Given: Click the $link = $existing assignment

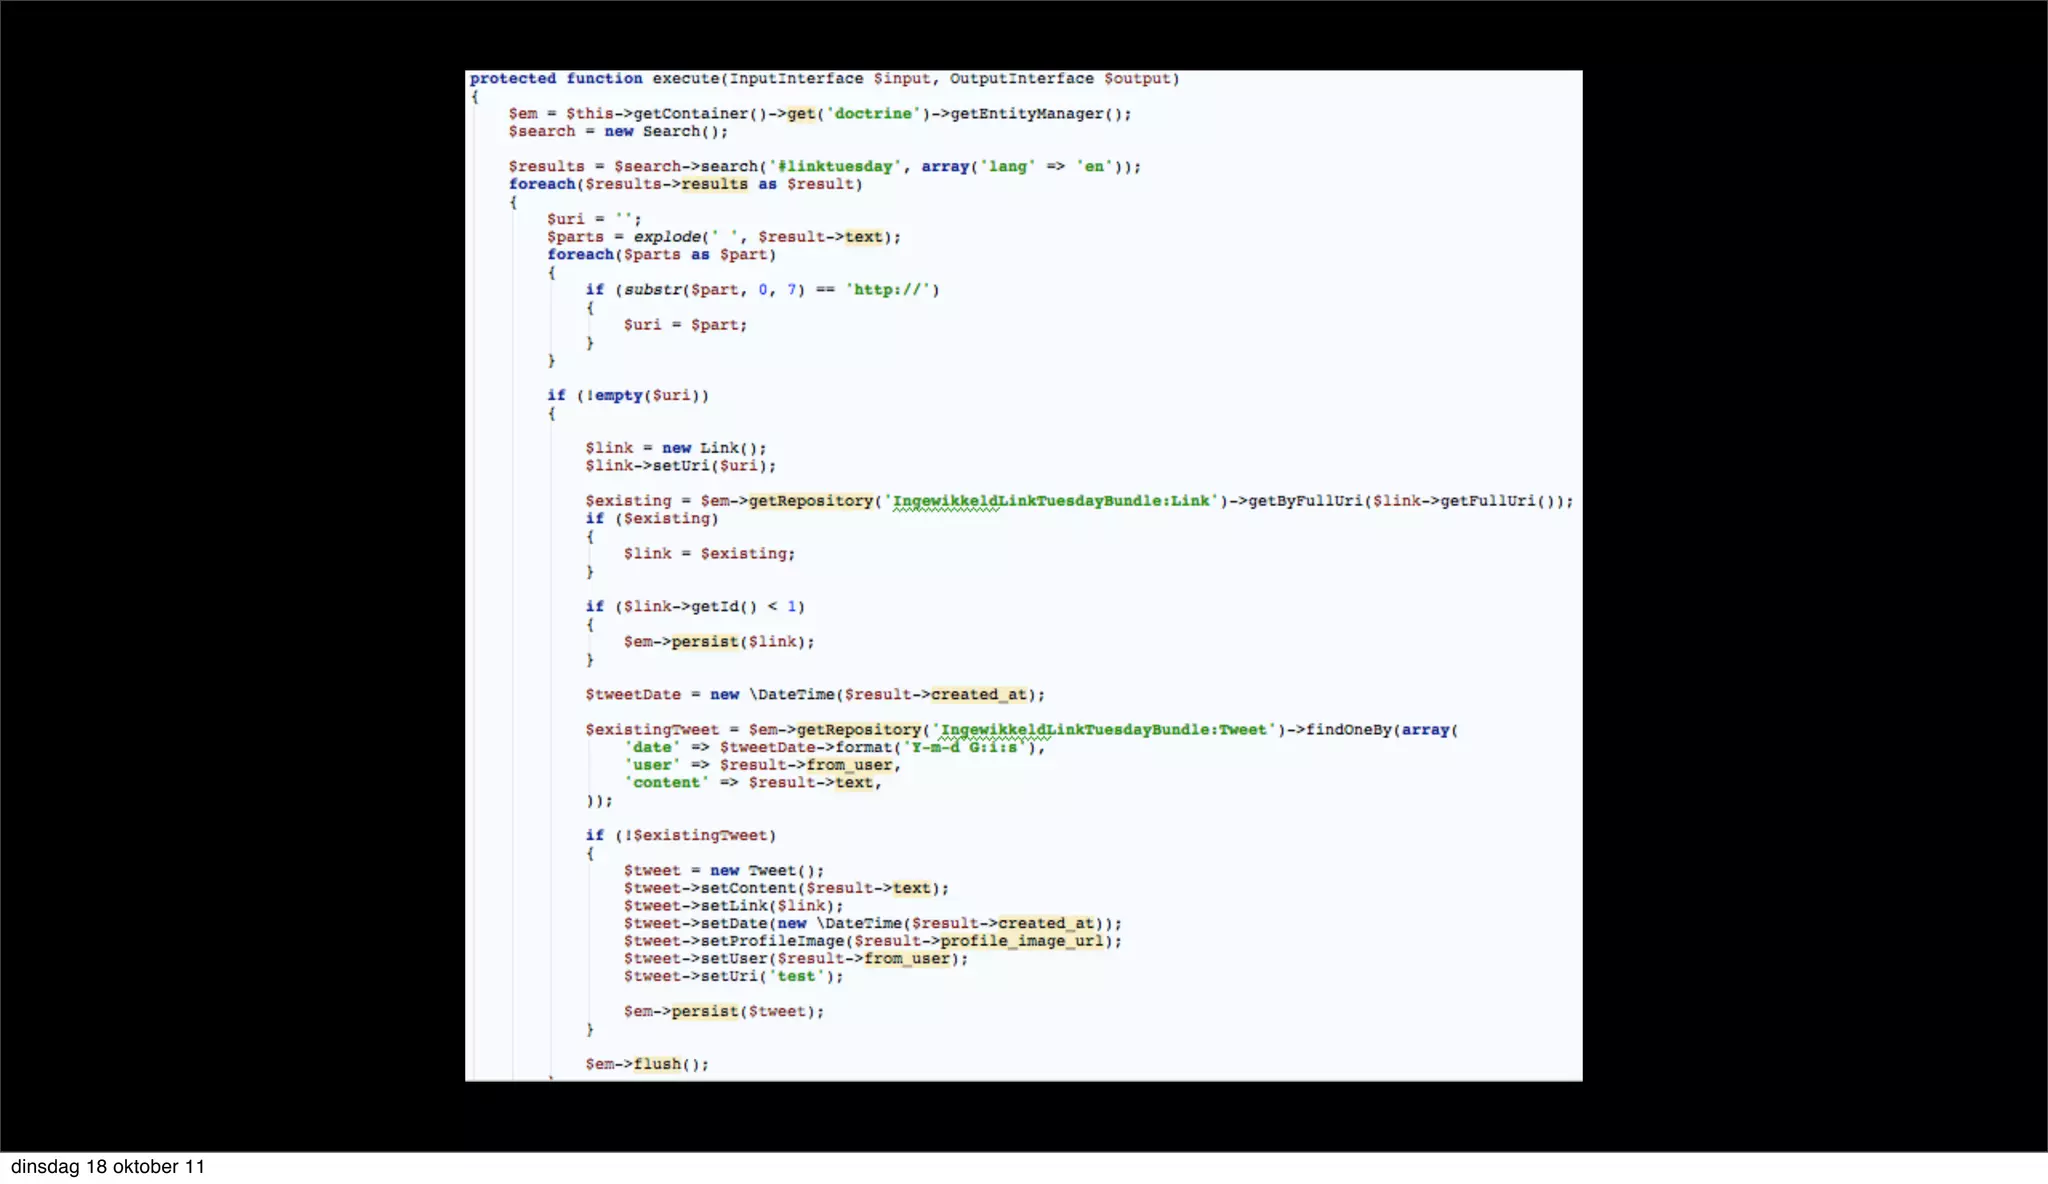Looking at the screenshot, I should (x=709, y=554).
